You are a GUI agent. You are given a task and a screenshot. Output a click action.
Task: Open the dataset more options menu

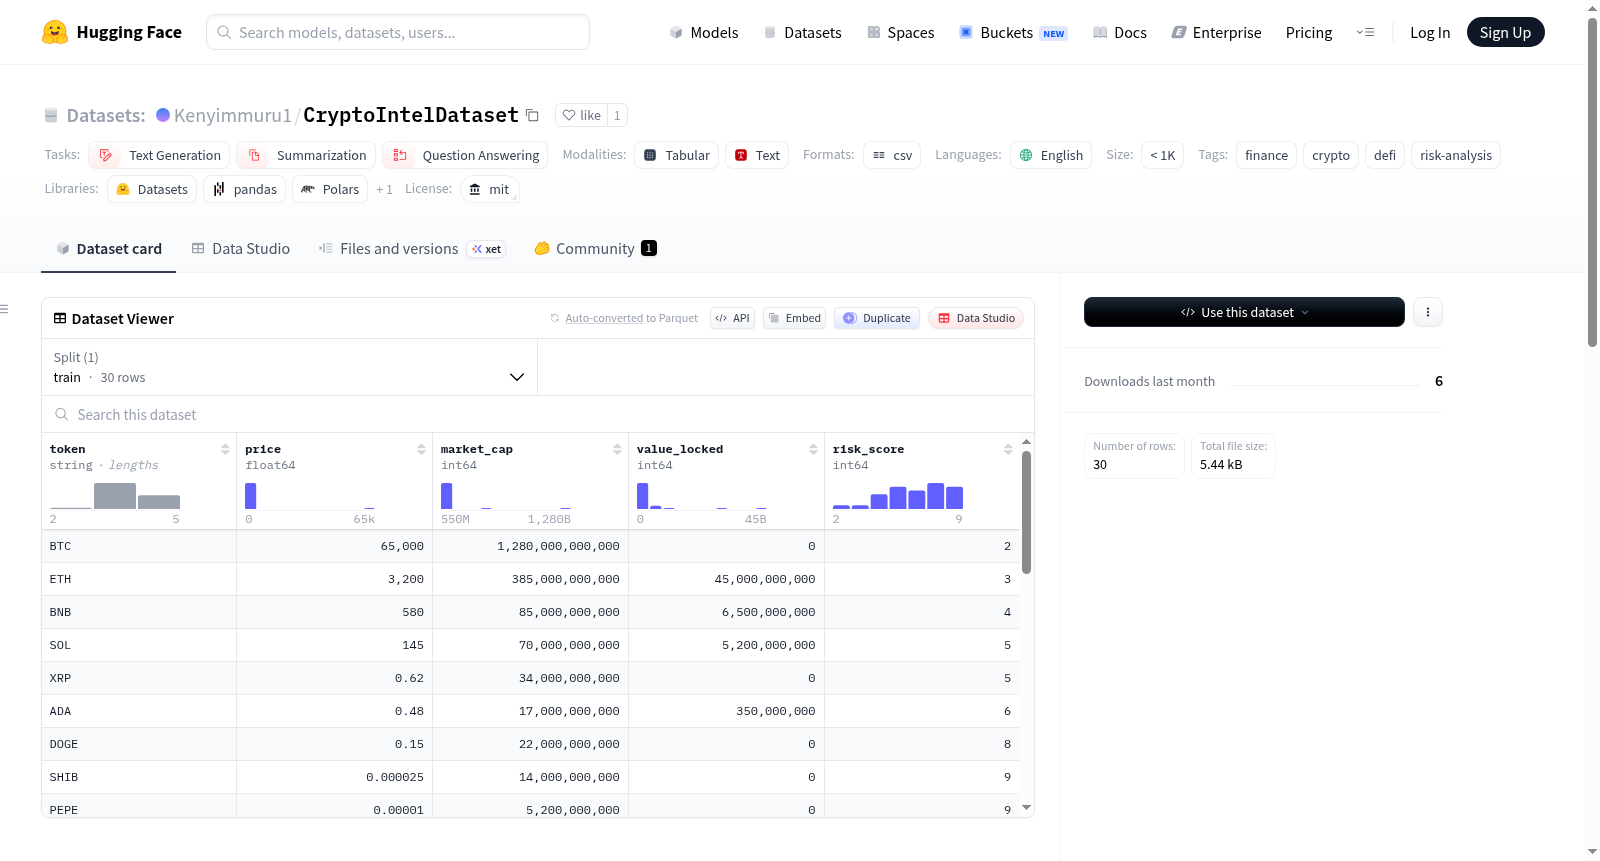1427,312
